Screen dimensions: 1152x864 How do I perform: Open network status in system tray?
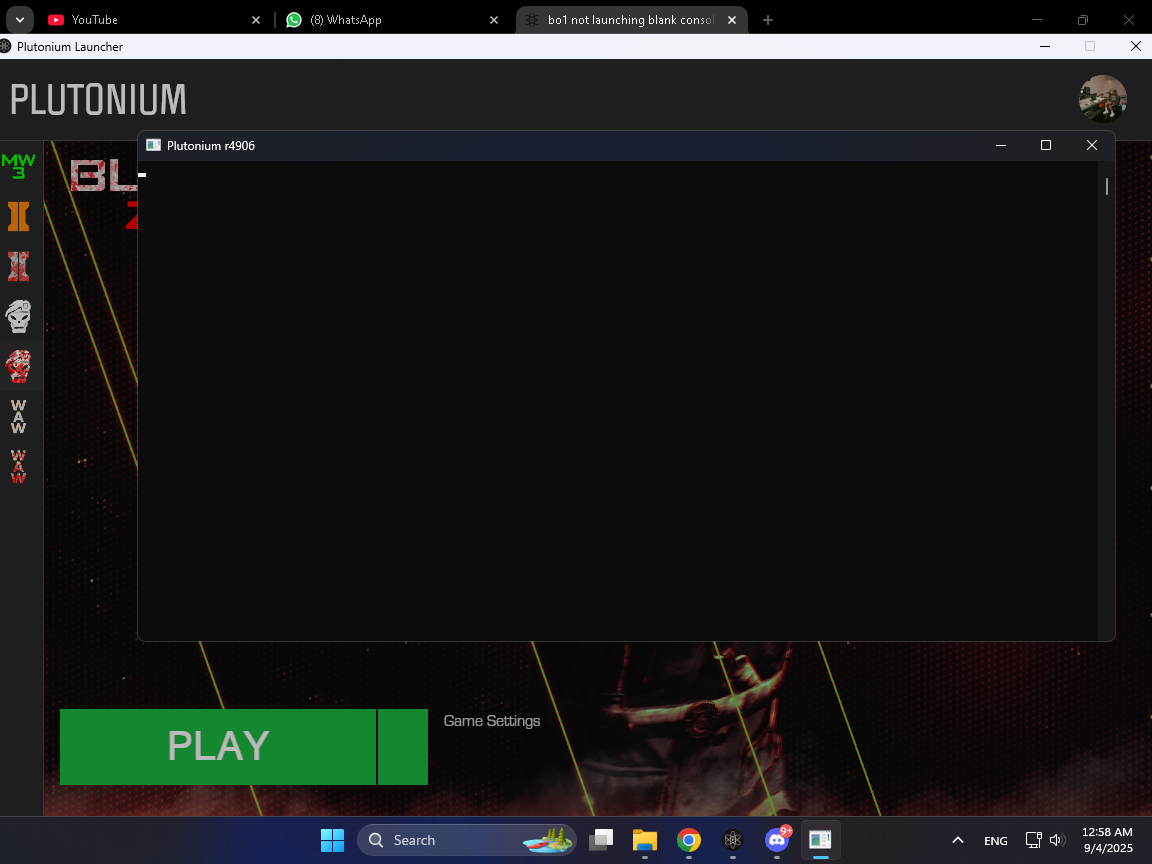point(1034,840)
